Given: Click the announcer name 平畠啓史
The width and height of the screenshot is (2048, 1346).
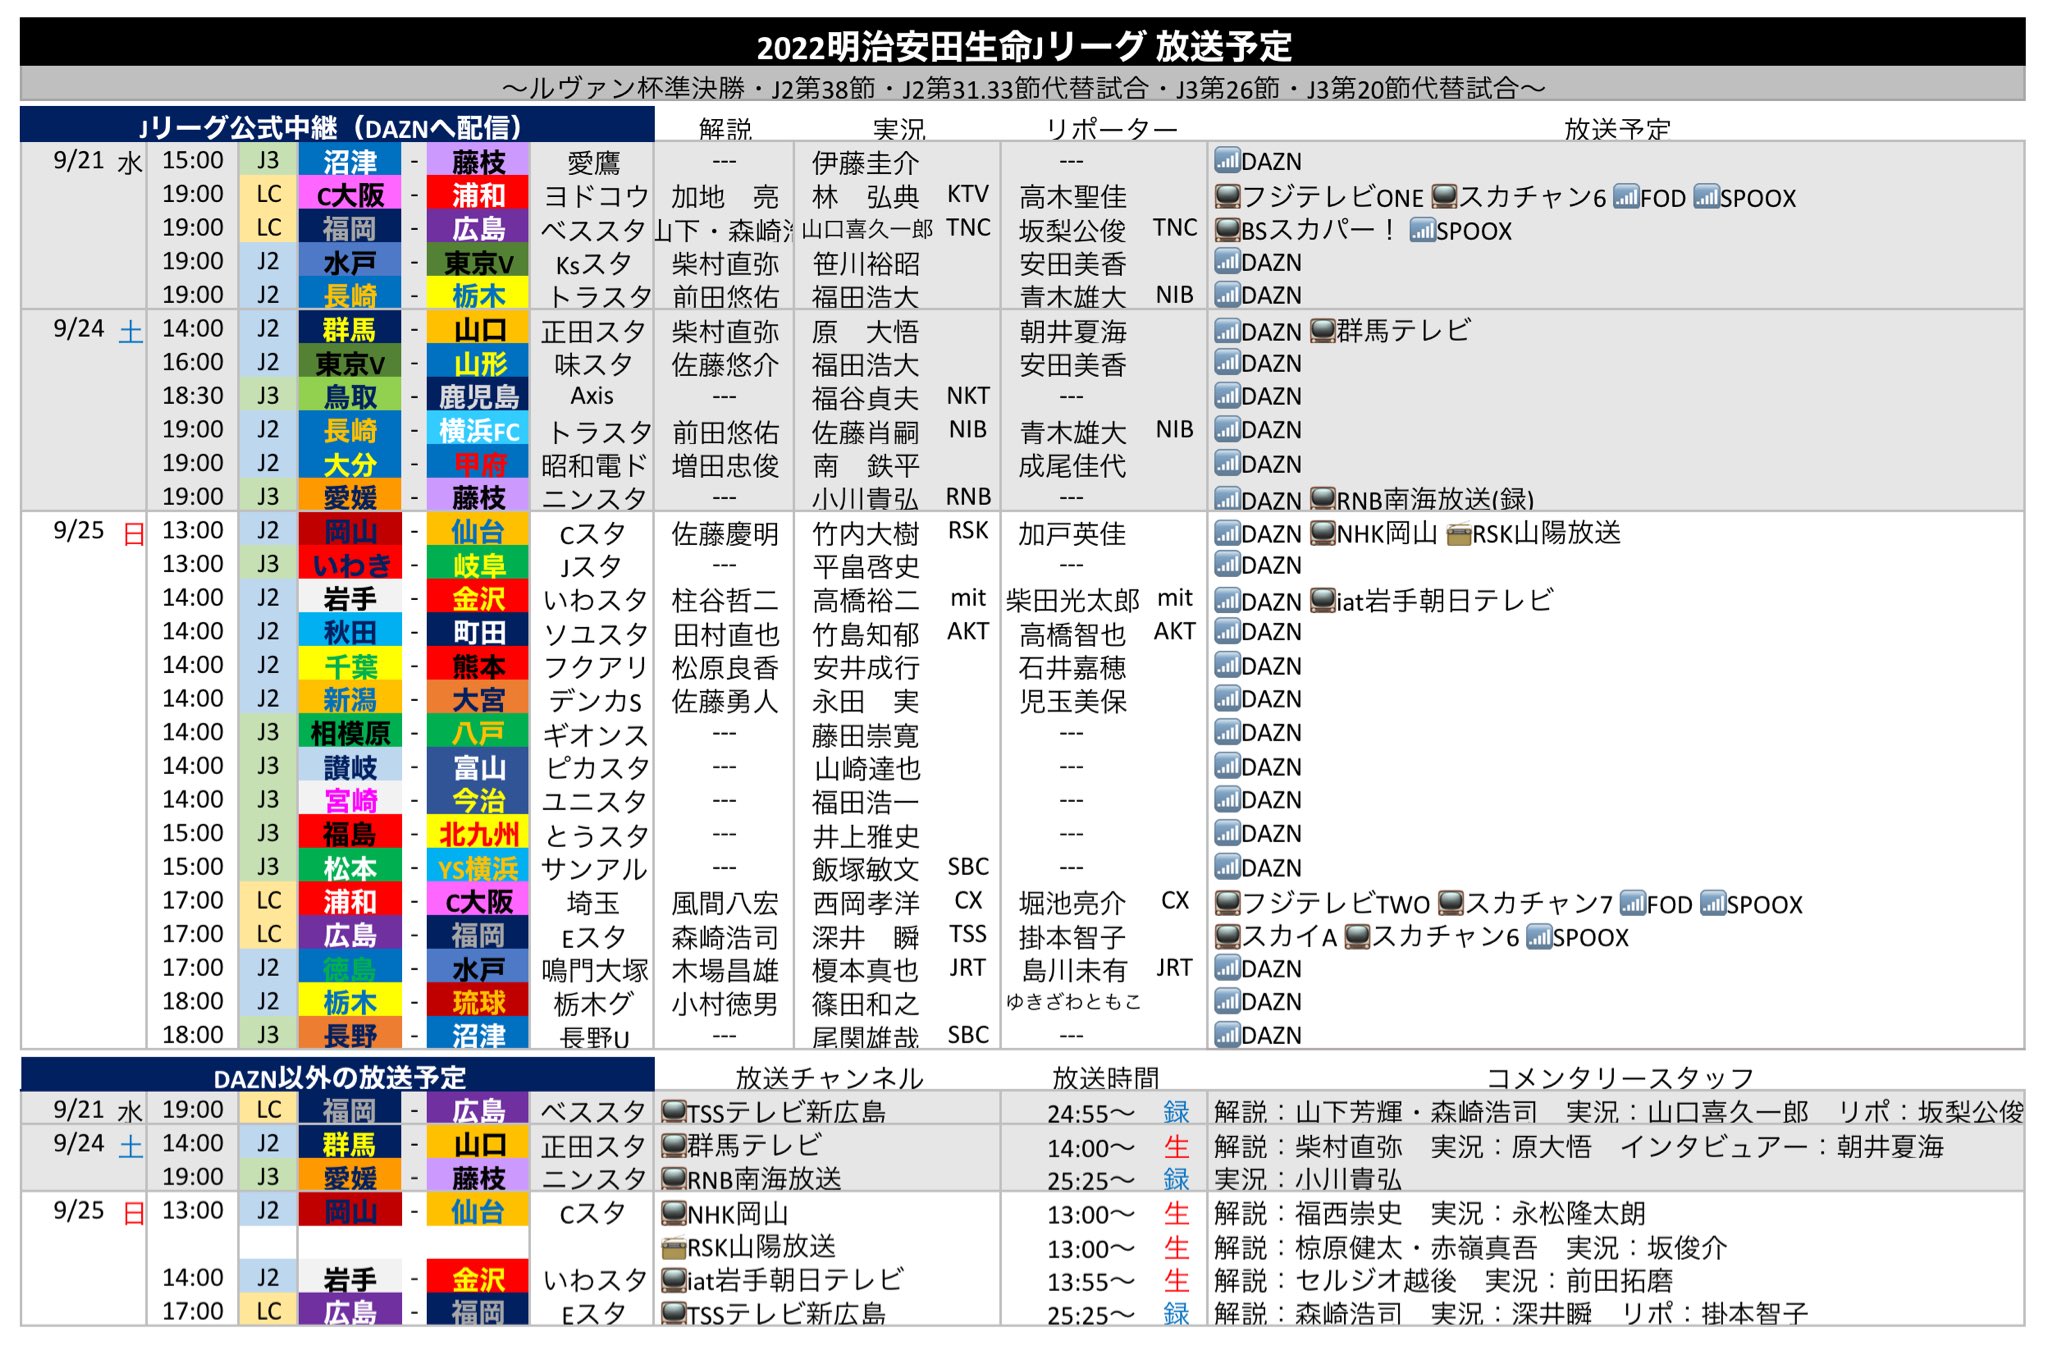Looking at the screenshot, I should point(865,566).
